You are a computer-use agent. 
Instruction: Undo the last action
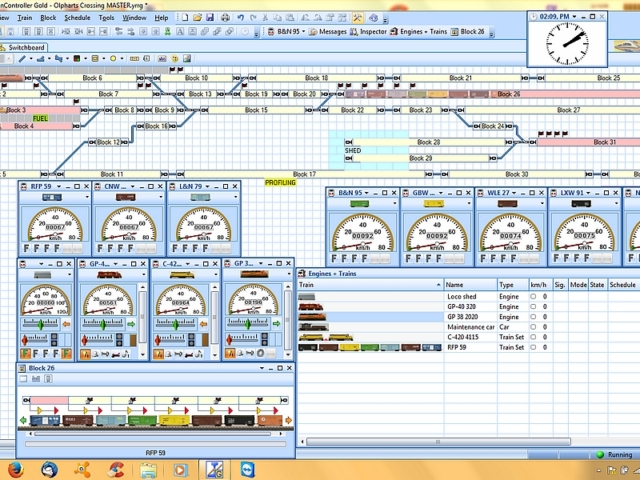[240, 18]
